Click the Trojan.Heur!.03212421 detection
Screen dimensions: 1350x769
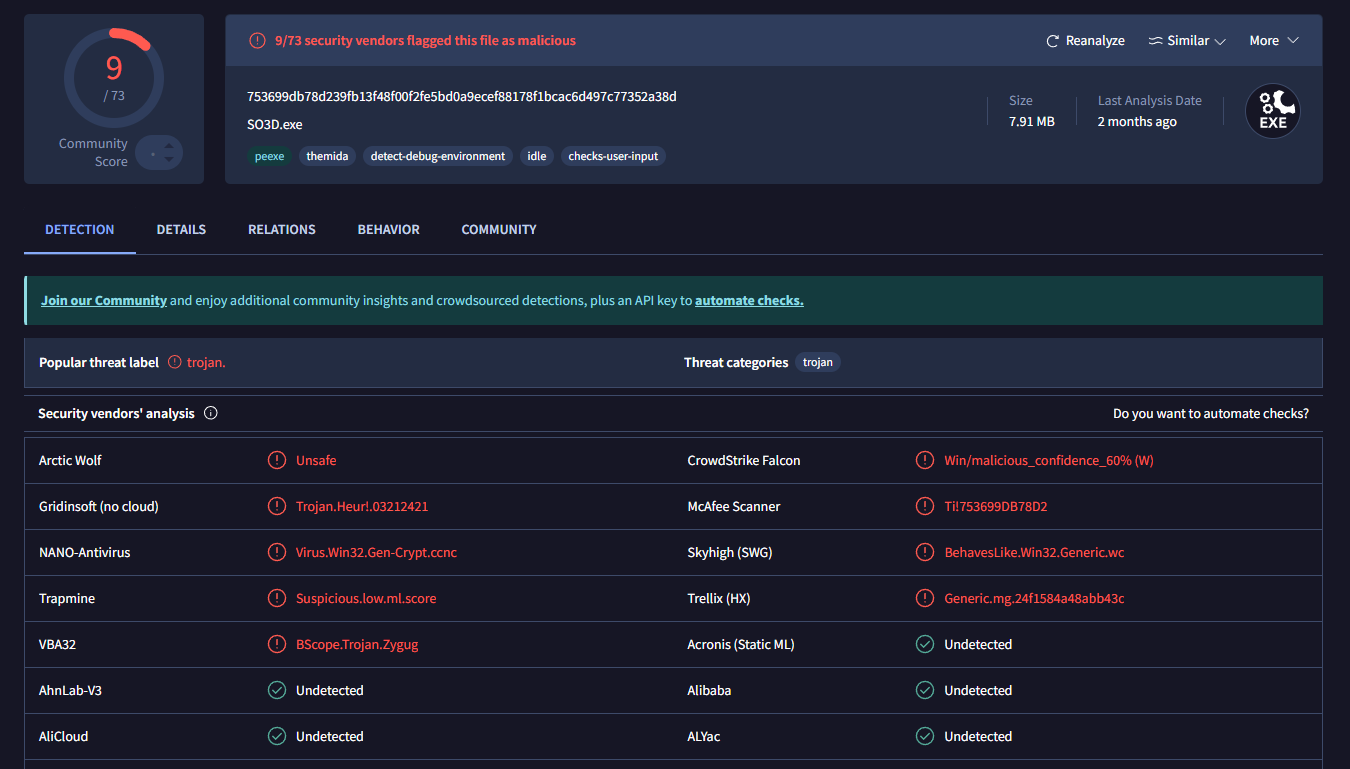coord(362,506)
